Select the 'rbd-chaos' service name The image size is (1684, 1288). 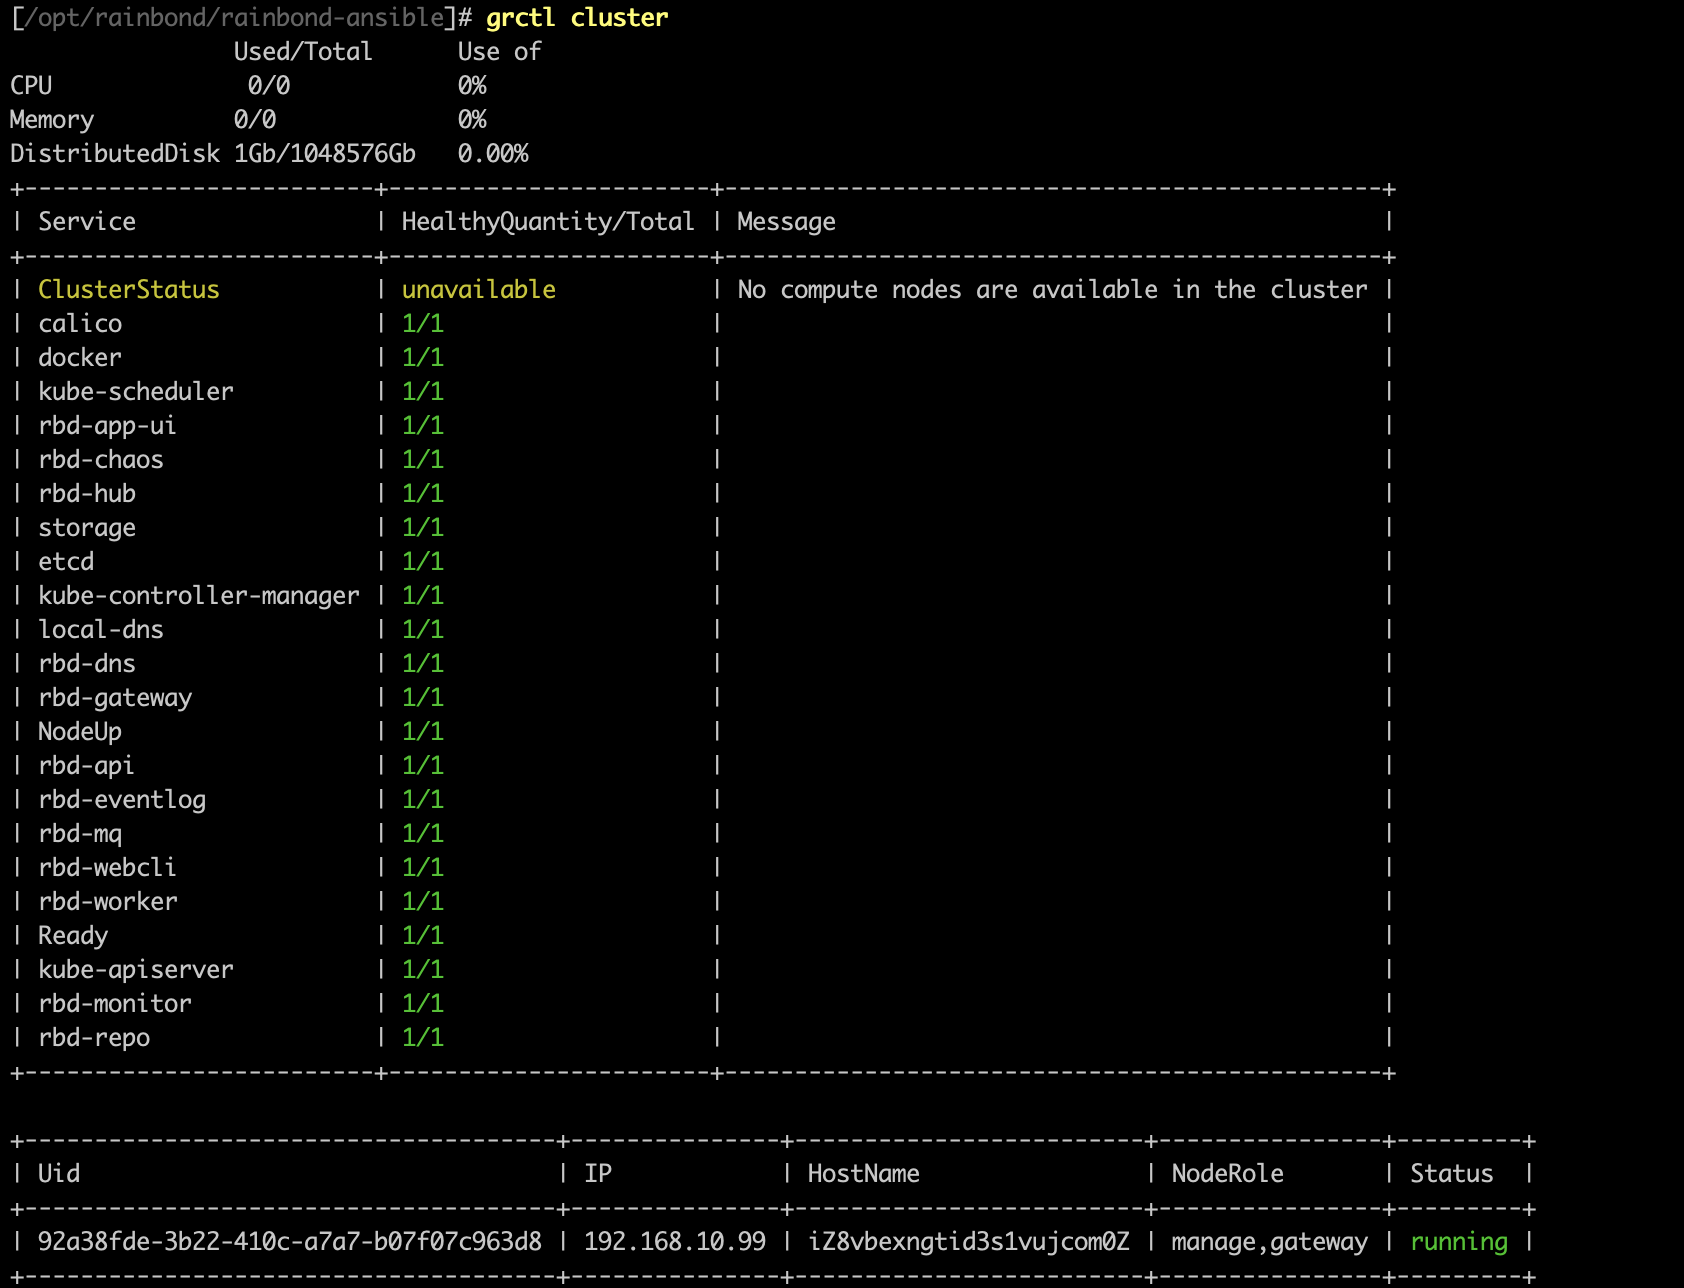pyautogui.click(x=101, y=460)
